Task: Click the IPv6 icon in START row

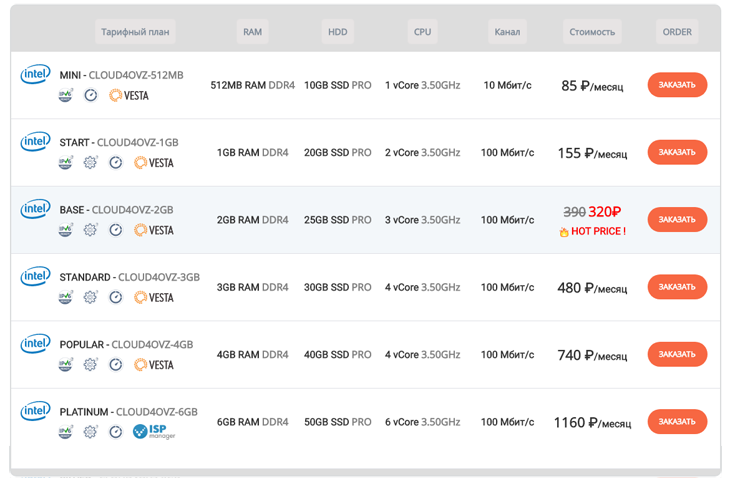Action: (x=65, y=163)
